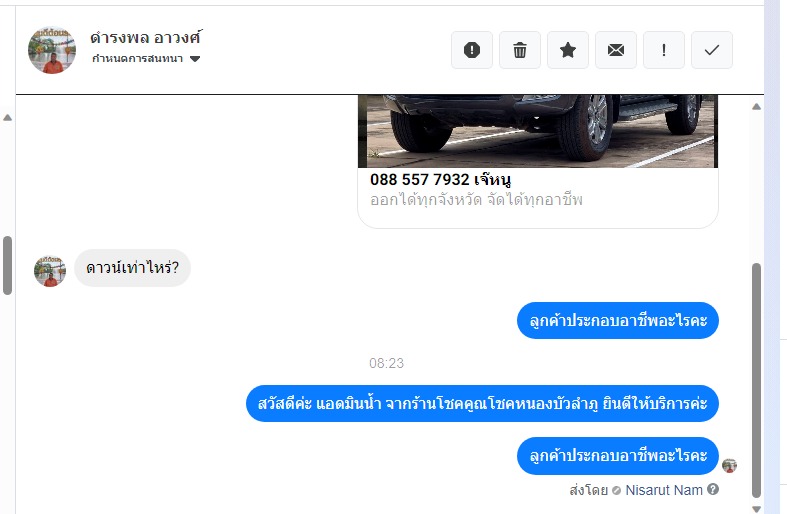Click the verified badge icon before Nisarut Nam
This screenshot has height=514, width=787.
point(616,490)
